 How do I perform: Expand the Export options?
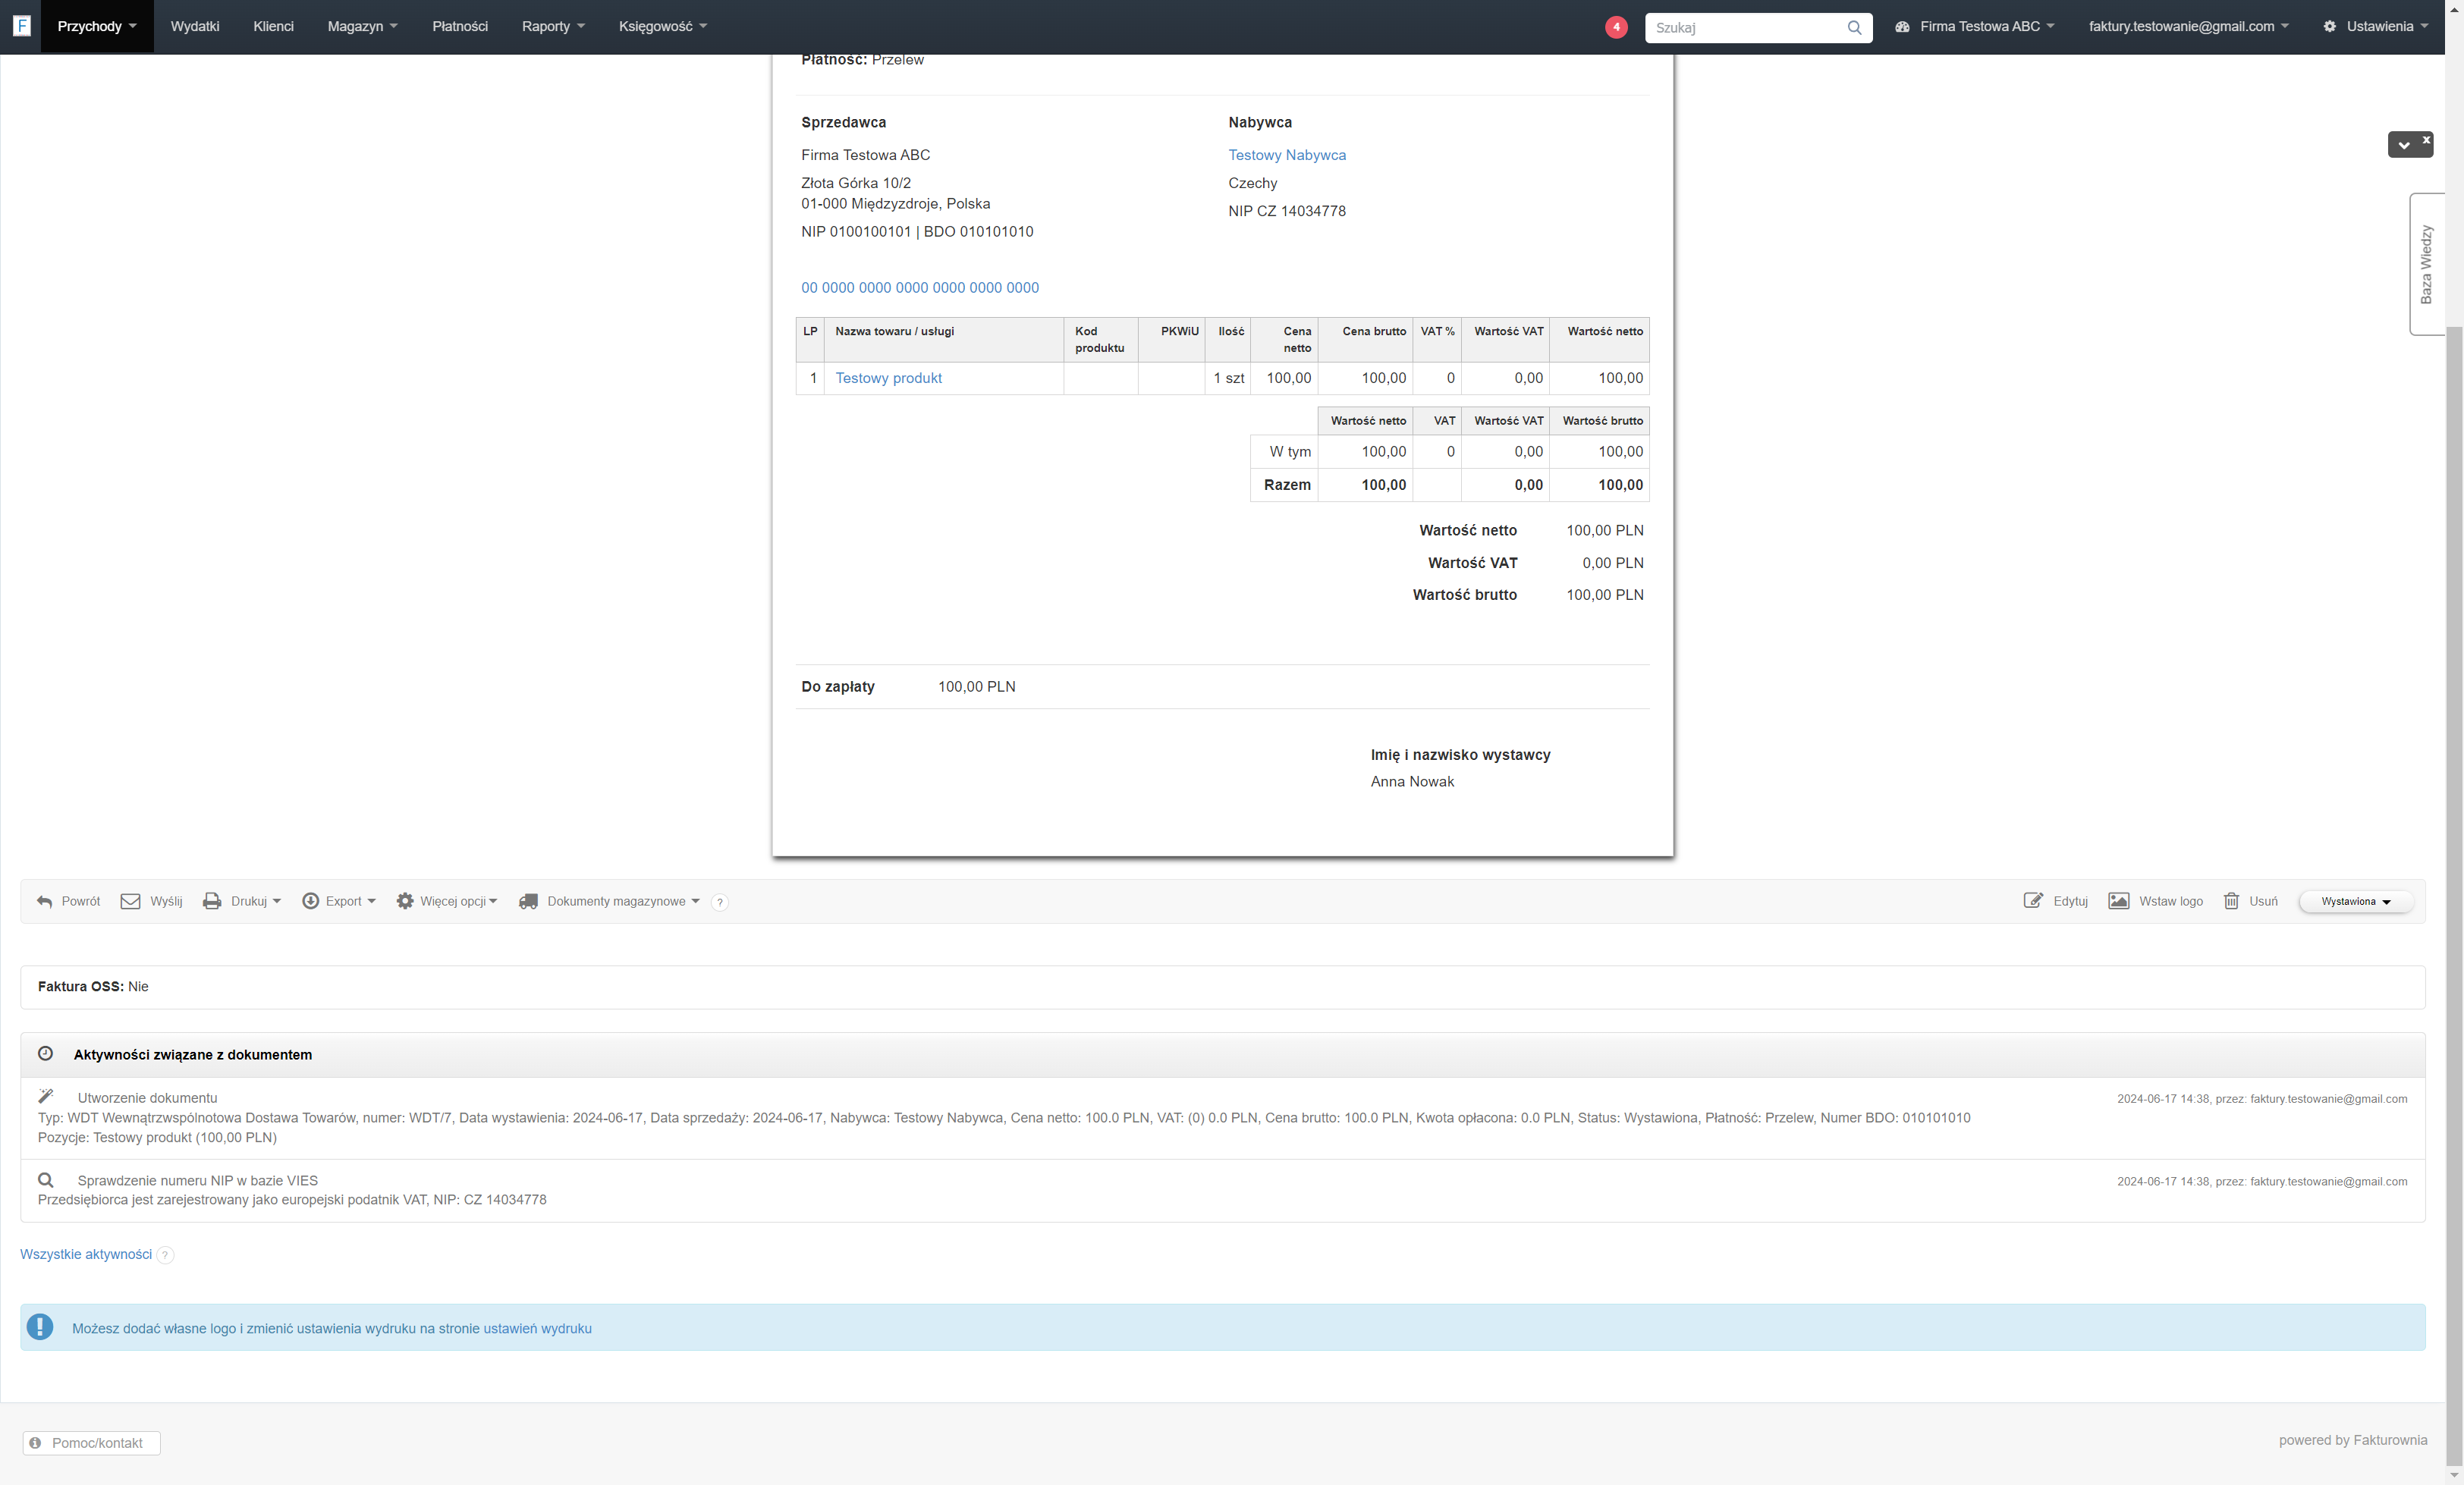(x=371, y=901)
